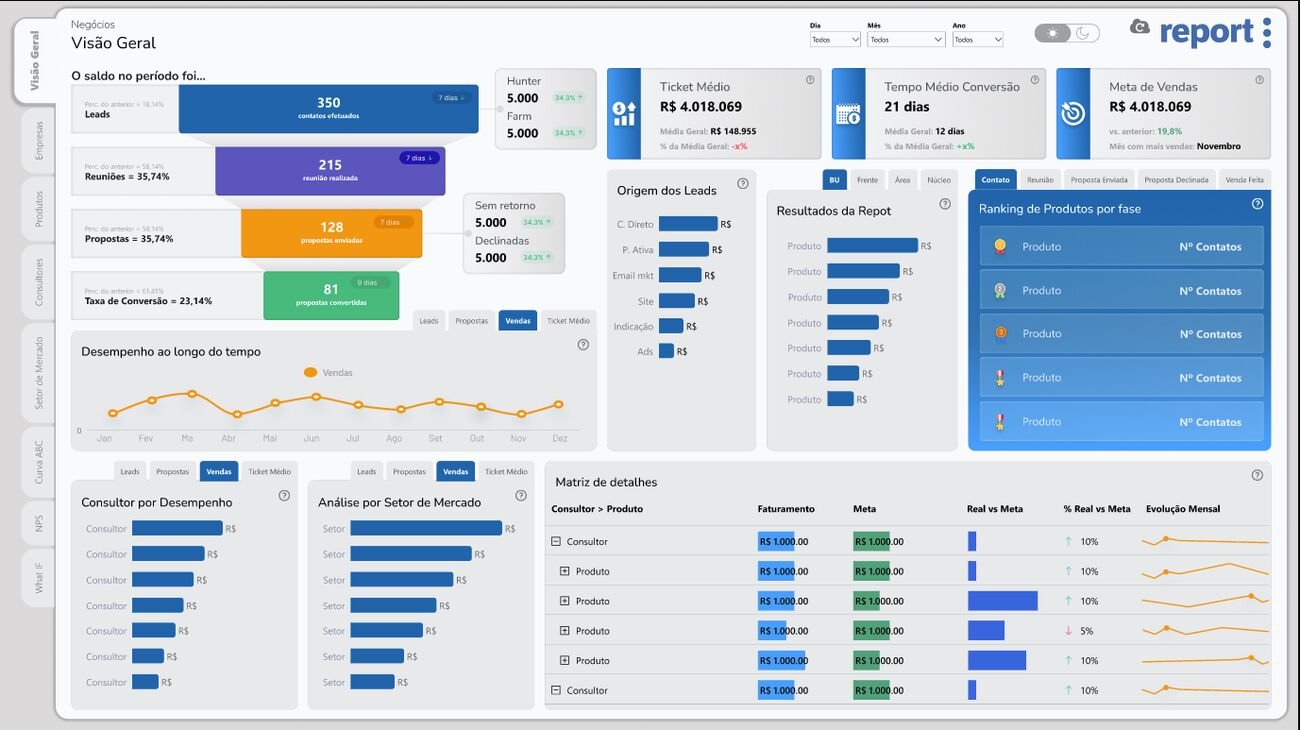This screenshot has height=730, width=1300.
Task: Click the 215 reunião realizada funnel stage
Action: (330, 170)
